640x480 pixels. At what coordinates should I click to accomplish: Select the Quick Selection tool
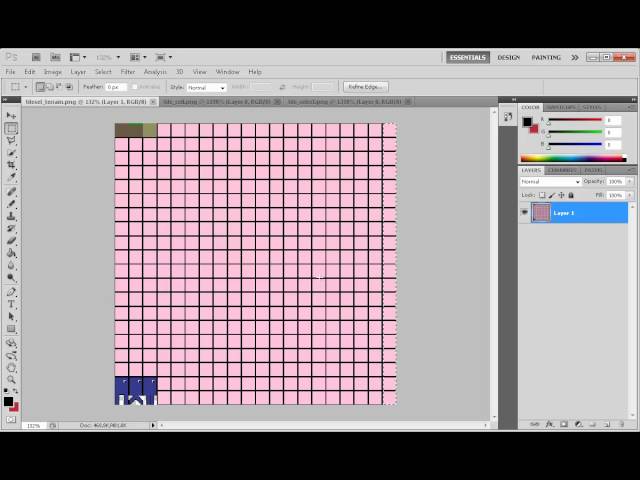coord(11,153)
